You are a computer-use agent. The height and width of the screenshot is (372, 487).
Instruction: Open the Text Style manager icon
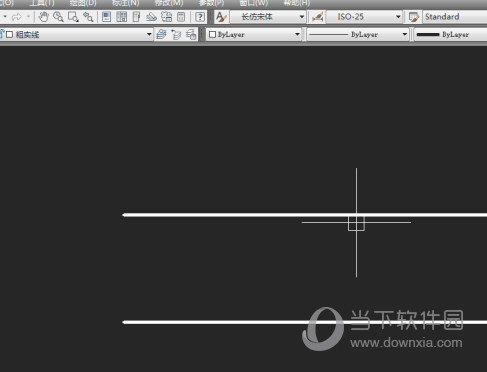pos(221,17)
